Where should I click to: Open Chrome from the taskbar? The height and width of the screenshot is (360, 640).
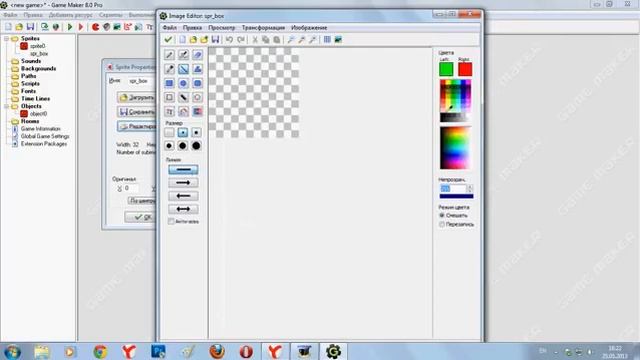[100, 351]
